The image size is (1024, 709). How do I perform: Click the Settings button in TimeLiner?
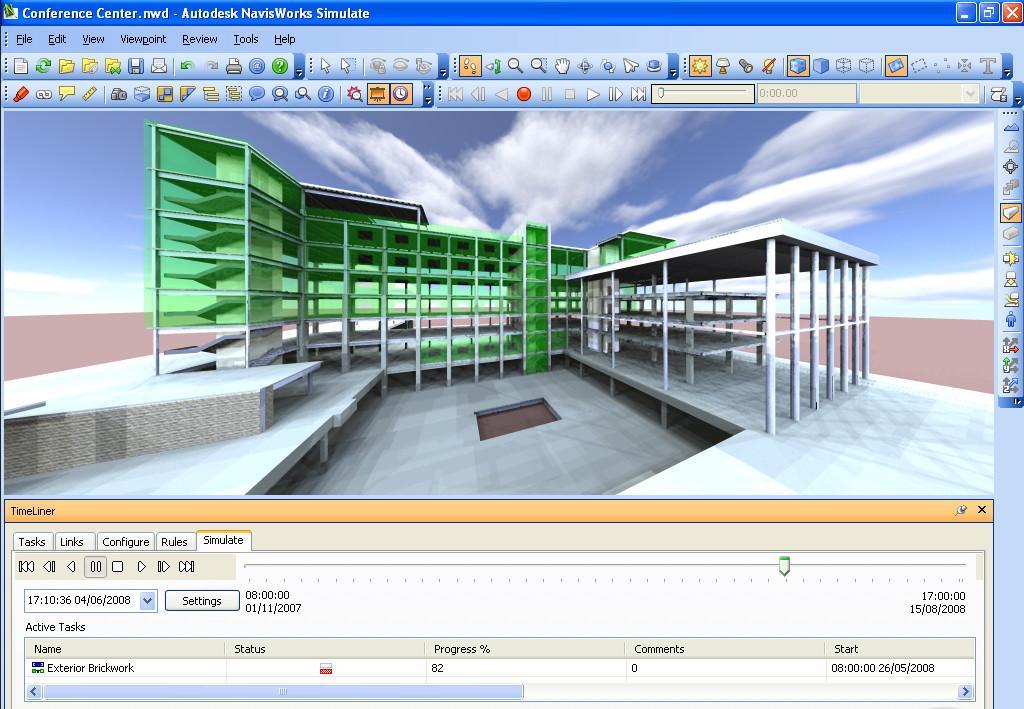coord(202,600)
